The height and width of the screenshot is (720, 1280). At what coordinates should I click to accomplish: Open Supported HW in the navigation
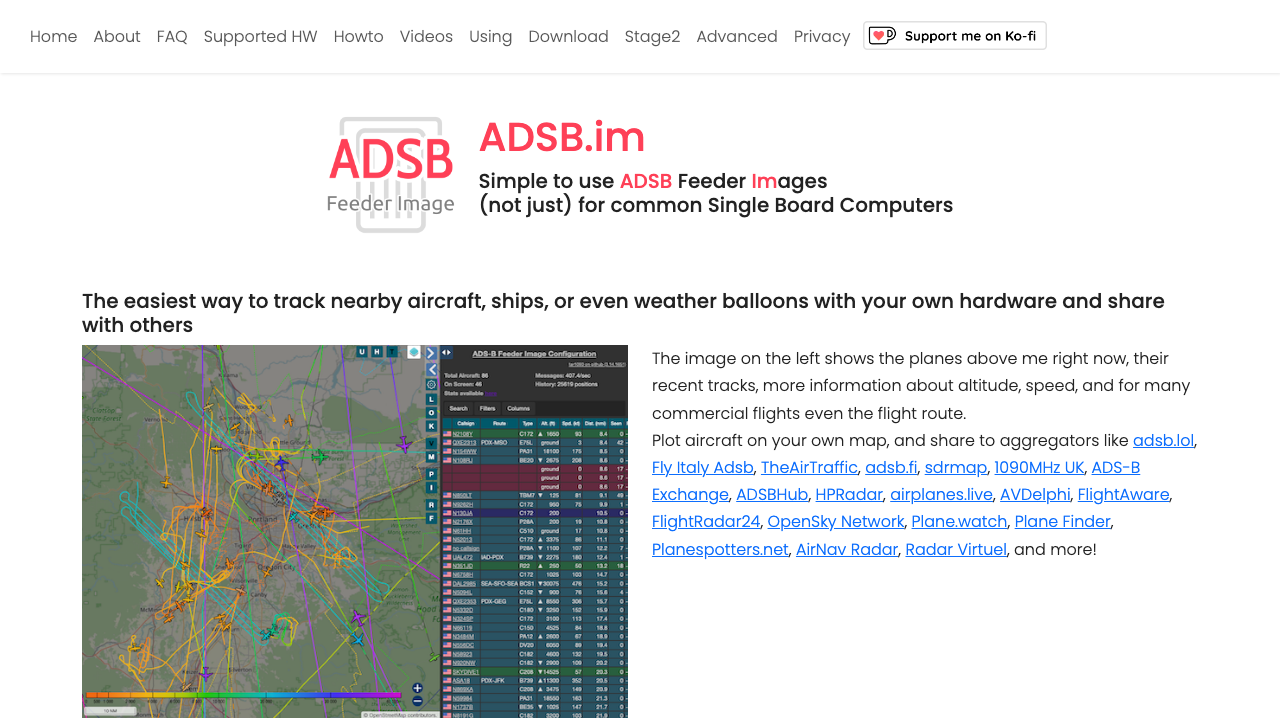[261, 37]
